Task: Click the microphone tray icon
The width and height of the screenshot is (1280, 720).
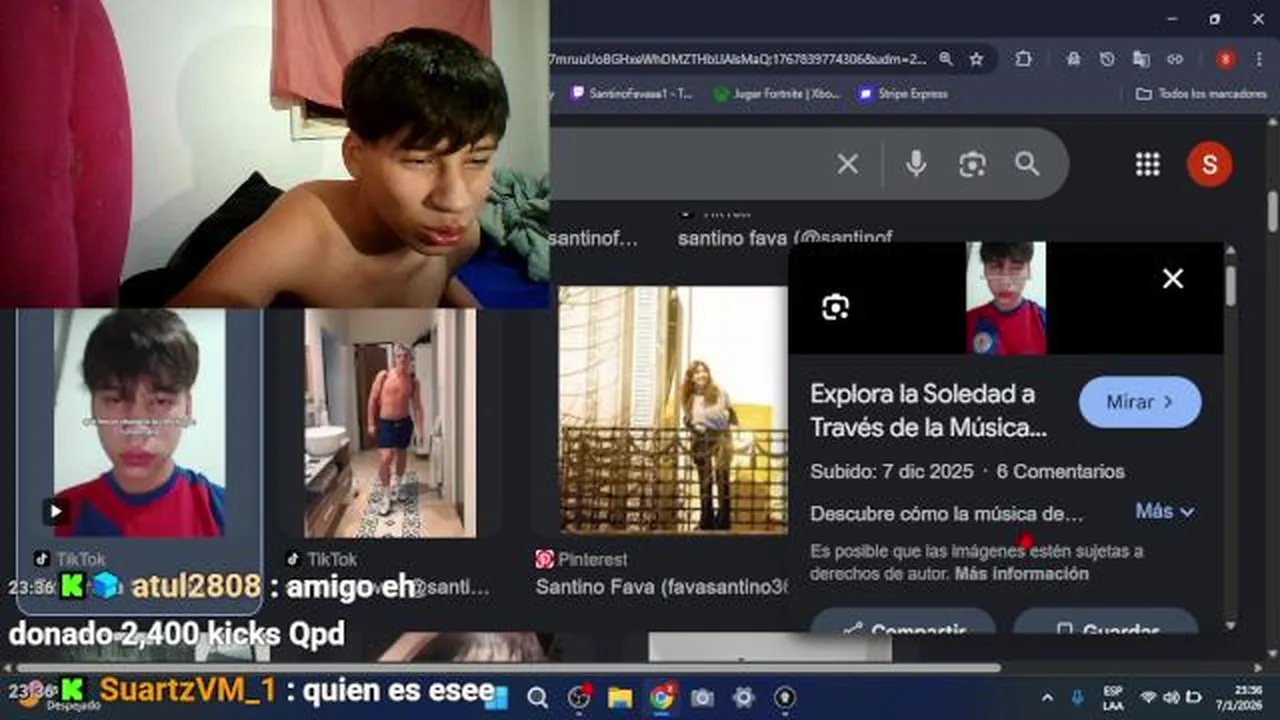Action: (1078, 697)
